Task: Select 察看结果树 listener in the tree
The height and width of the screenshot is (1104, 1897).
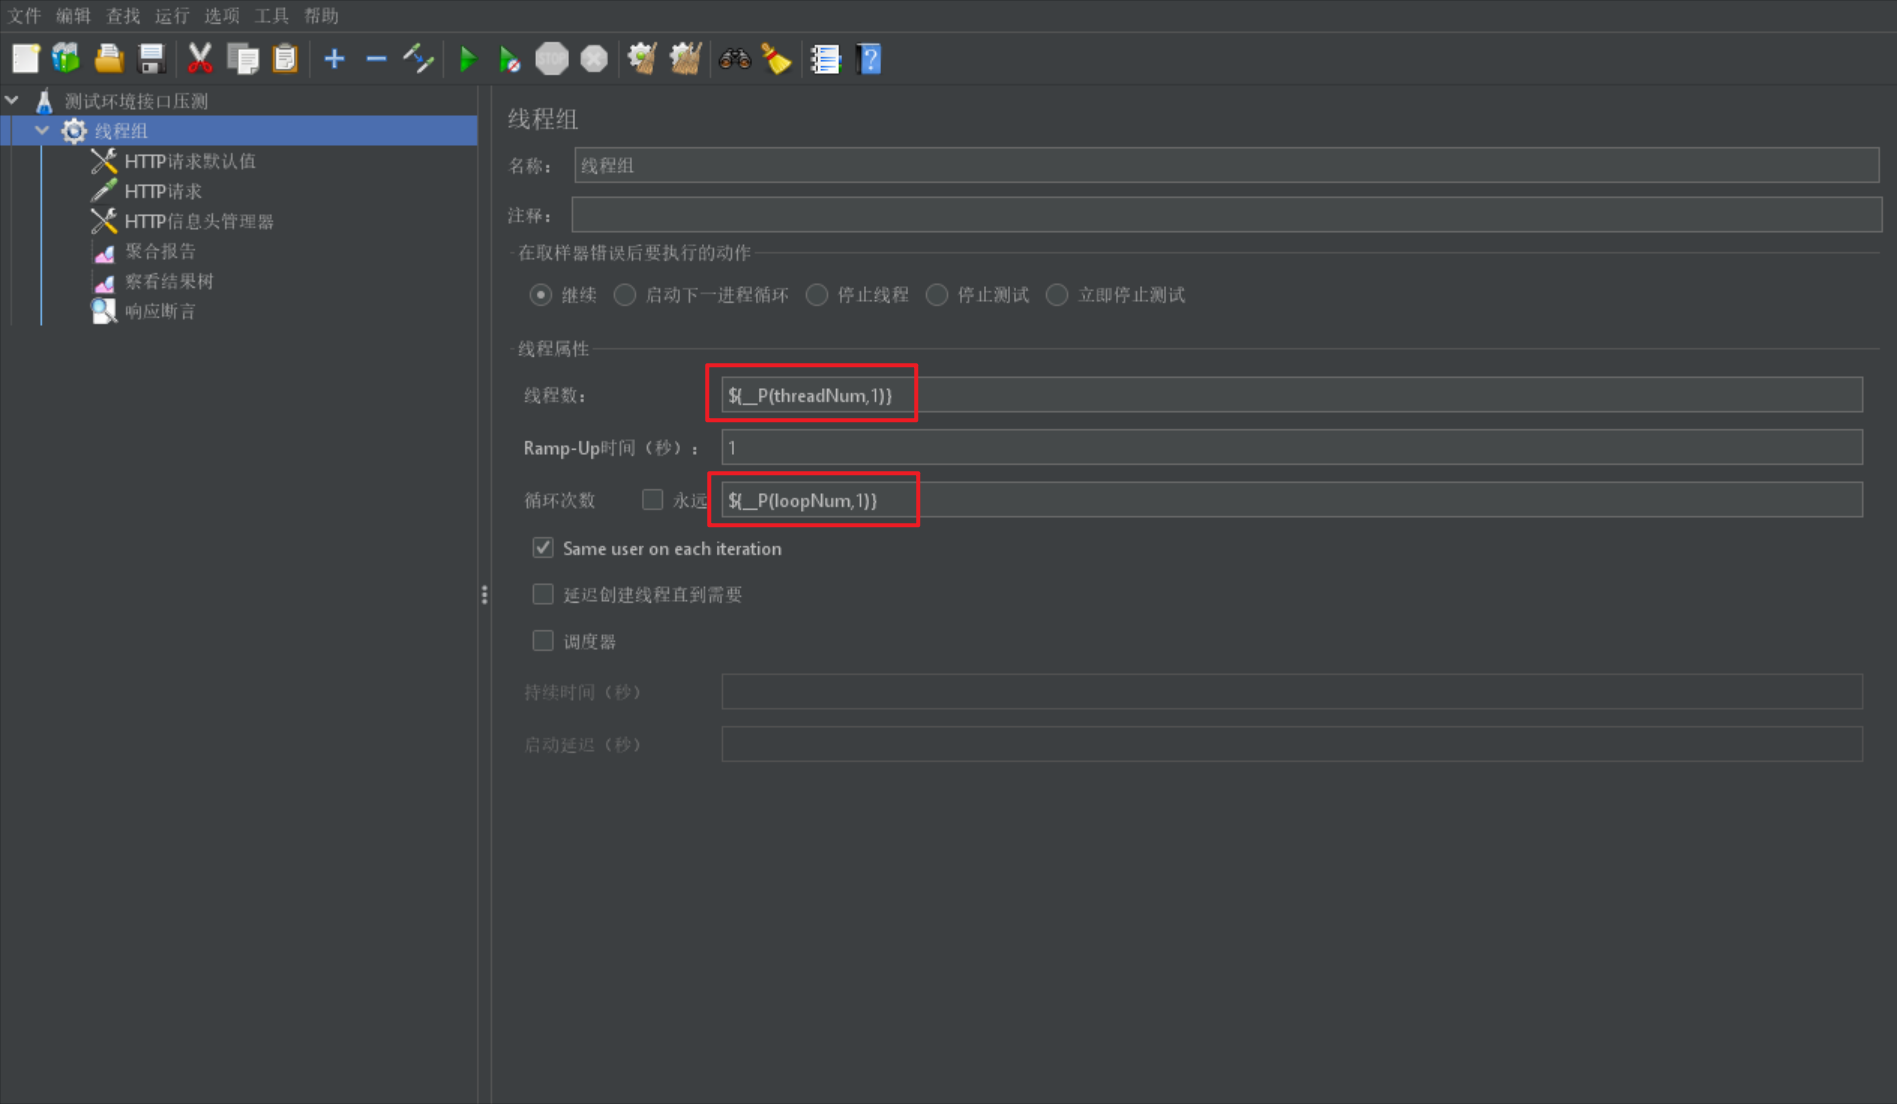Action: click(169, 280)
